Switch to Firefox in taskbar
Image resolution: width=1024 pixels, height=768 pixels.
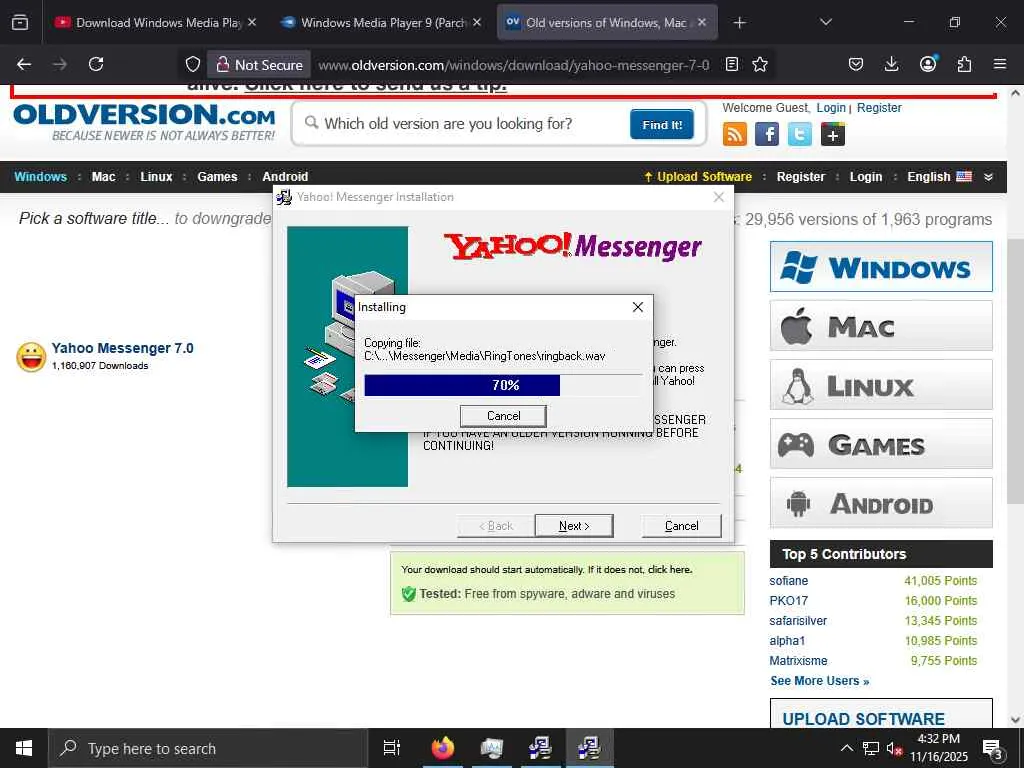443,748
